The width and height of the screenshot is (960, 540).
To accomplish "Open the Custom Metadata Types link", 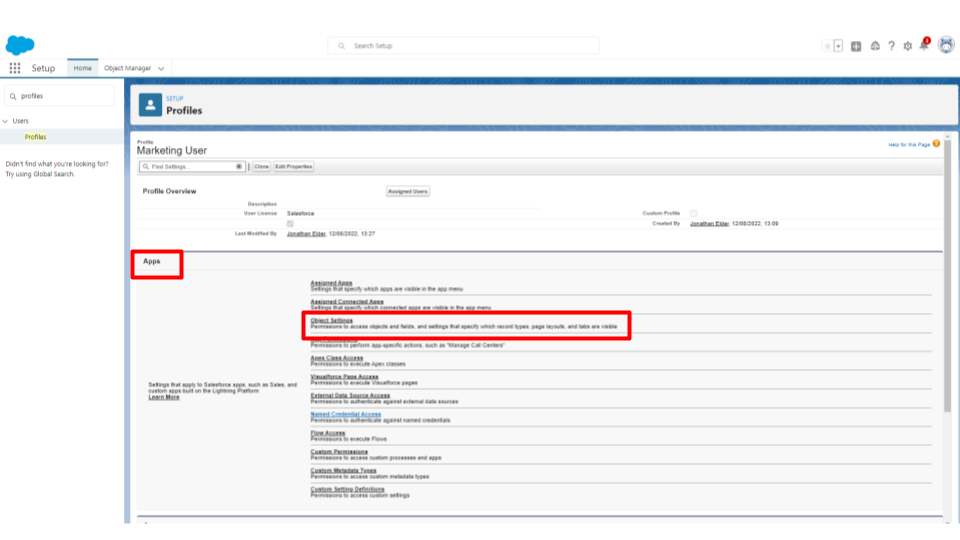I will click(x=343, y=470).
